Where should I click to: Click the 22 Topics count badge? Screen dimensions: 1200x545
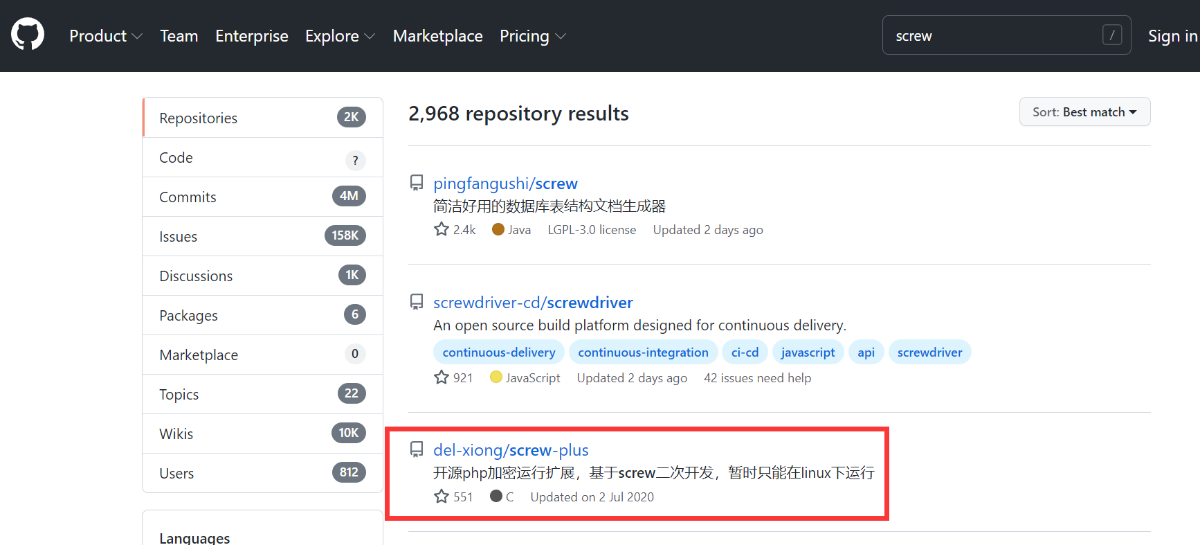pos(351,393)
